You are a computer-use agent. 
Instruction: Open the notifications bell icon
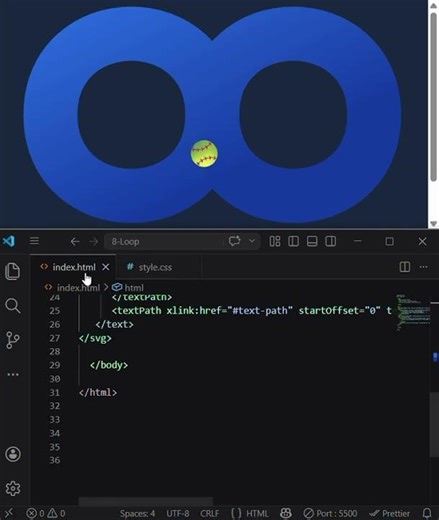pyautogui.click(x=427, y=513)
